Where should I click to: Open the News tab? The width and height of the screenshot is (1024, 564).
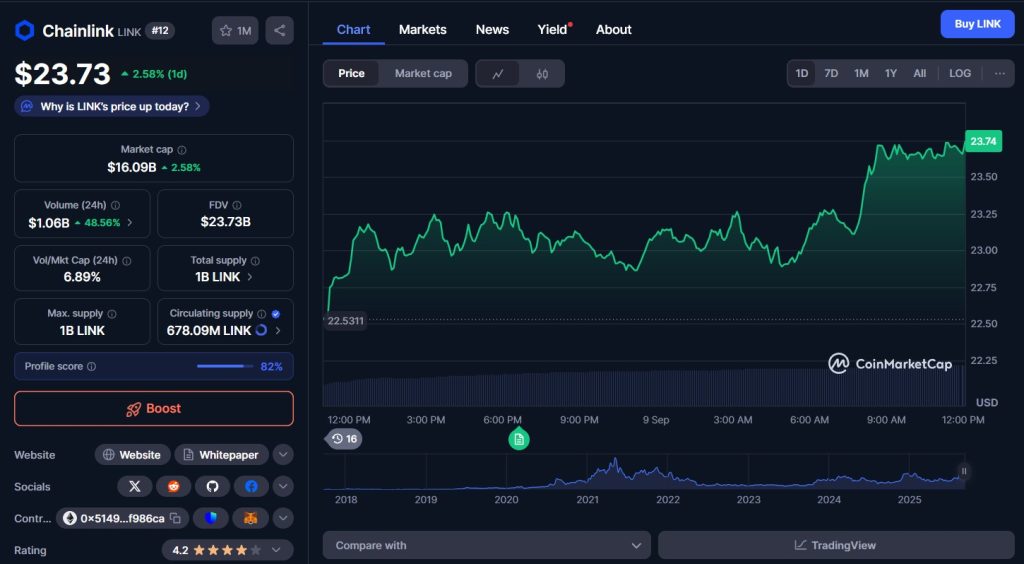492,30
